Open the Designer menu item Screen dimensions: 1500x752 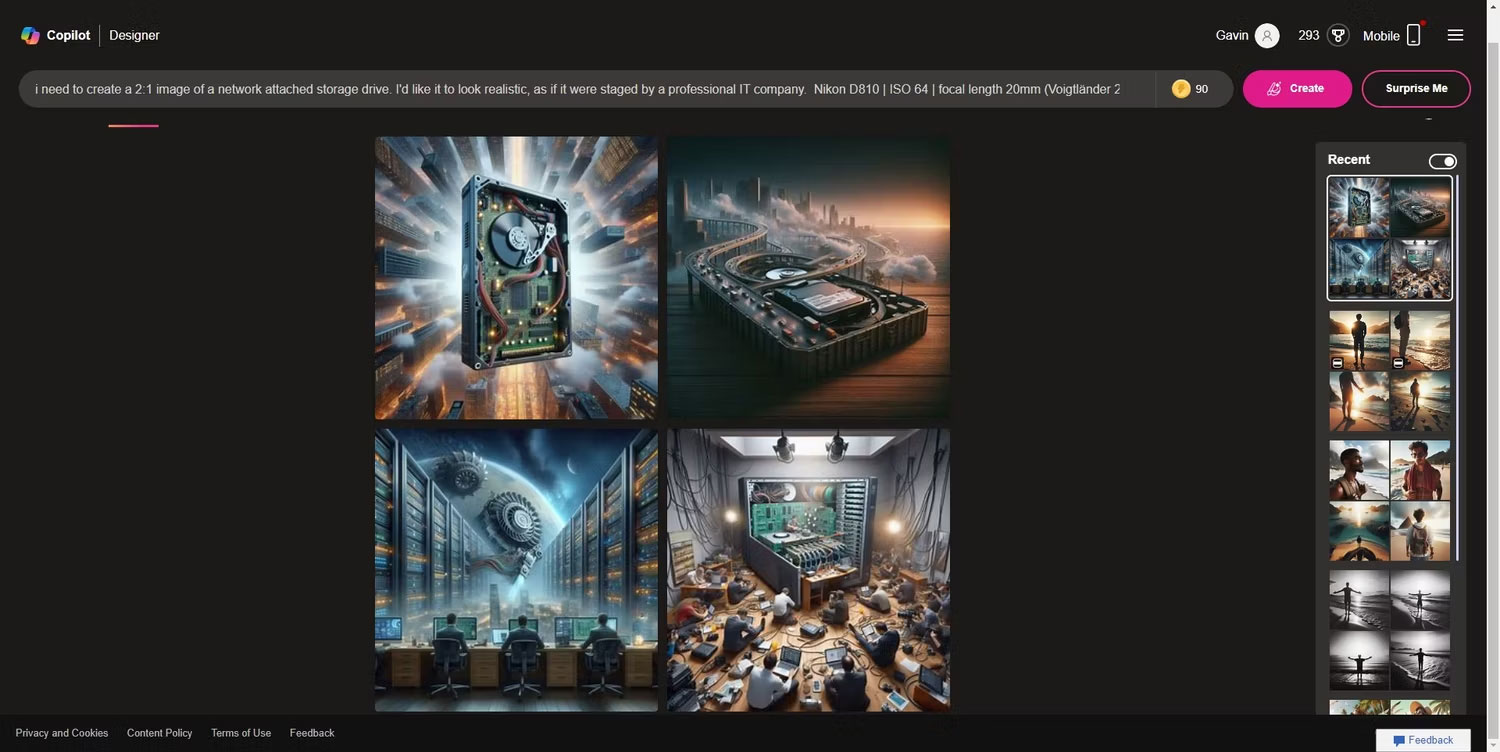click(133, 35)
